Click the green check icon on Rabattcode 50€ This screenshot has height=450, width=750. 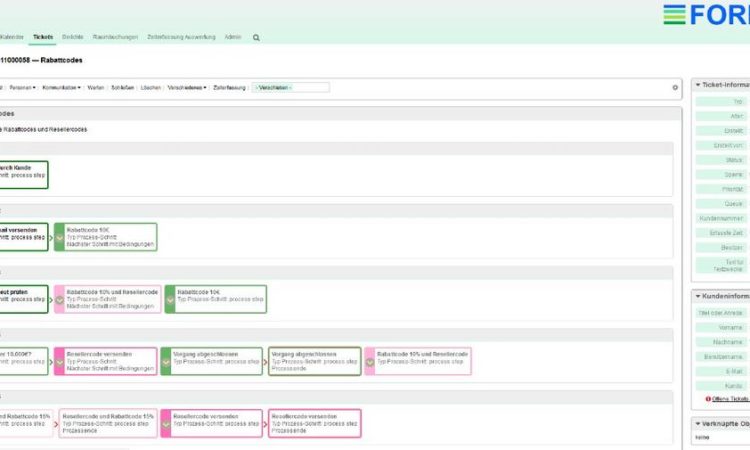click(x=58, y=238)
